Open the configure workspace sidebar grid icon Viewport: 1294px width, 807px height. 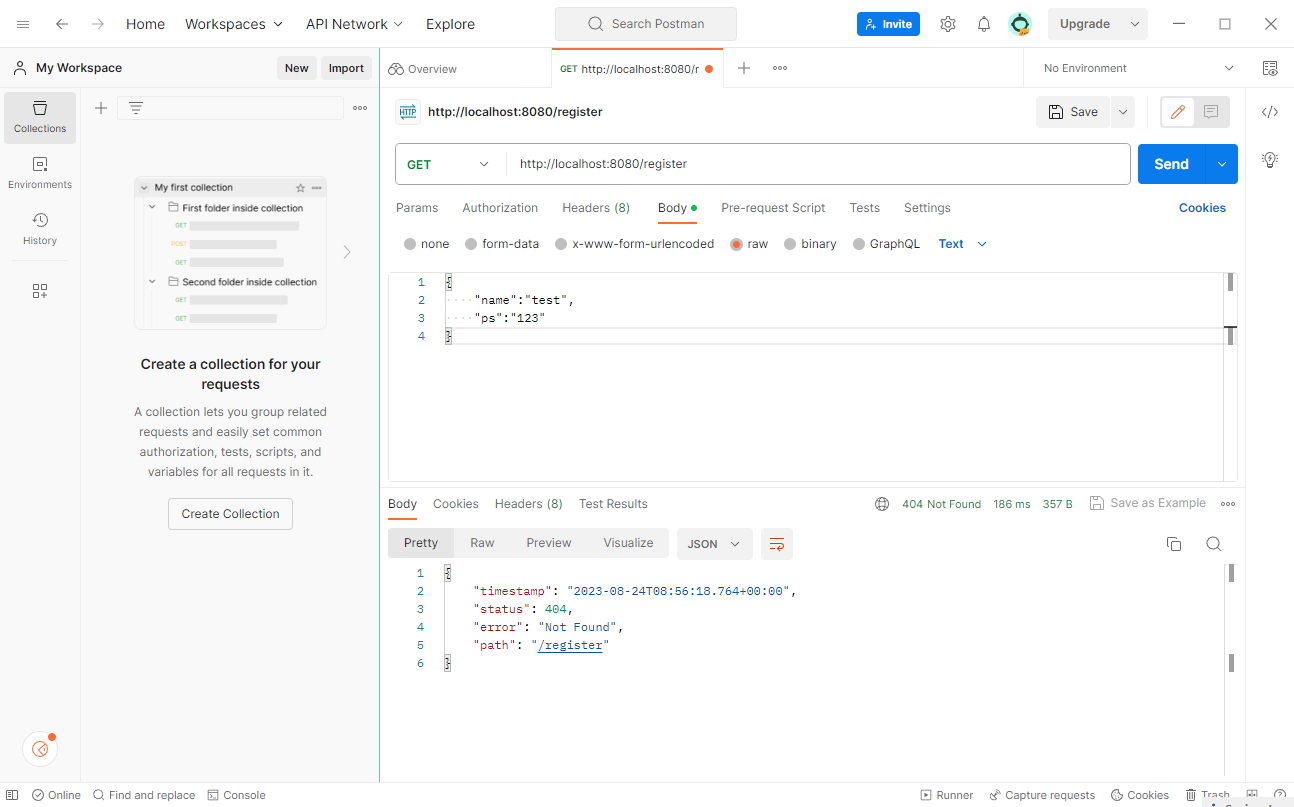pos(40,291)
